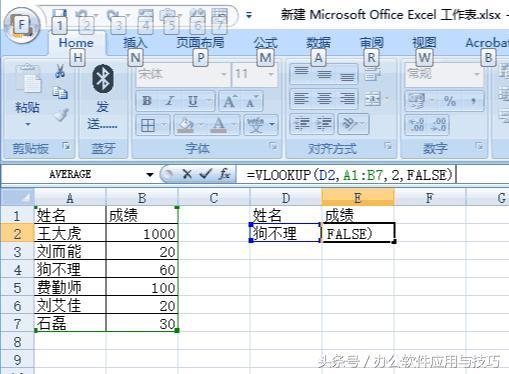
Task: Click the Borders grid icon
Action: (148, 125)
